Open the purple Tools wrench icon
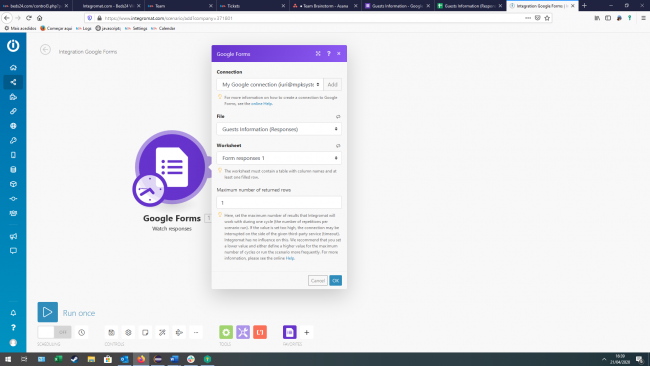The width and height of the screenshot is (650, 366). pyautogui.click(x=243, y=332)
